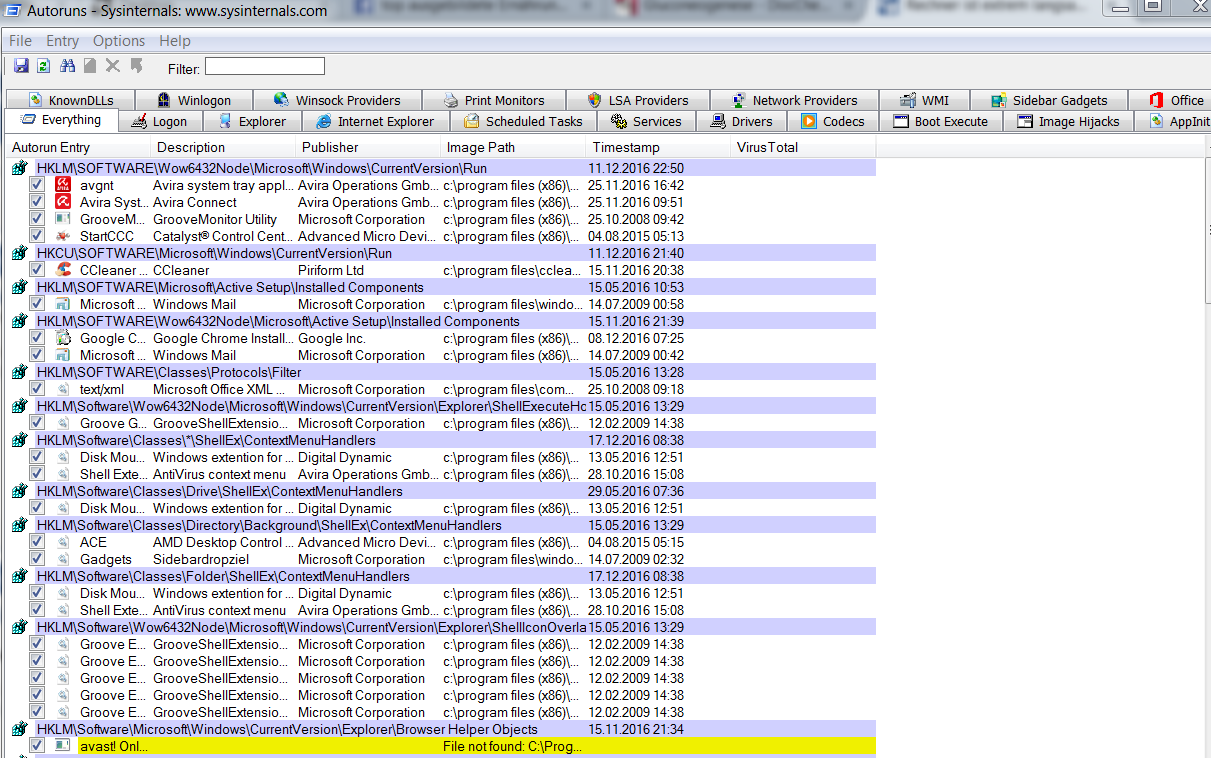Sort by VirusTotal column header
Image resolution: width=1211 pixels, height=758 pixels.
pos(805,147)
